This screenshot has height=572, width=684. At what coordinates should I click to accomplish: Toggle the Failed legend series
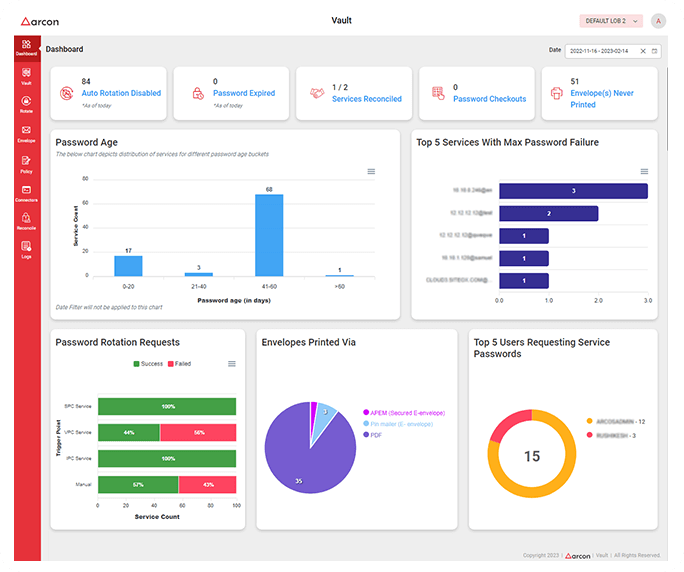(179, 363)
